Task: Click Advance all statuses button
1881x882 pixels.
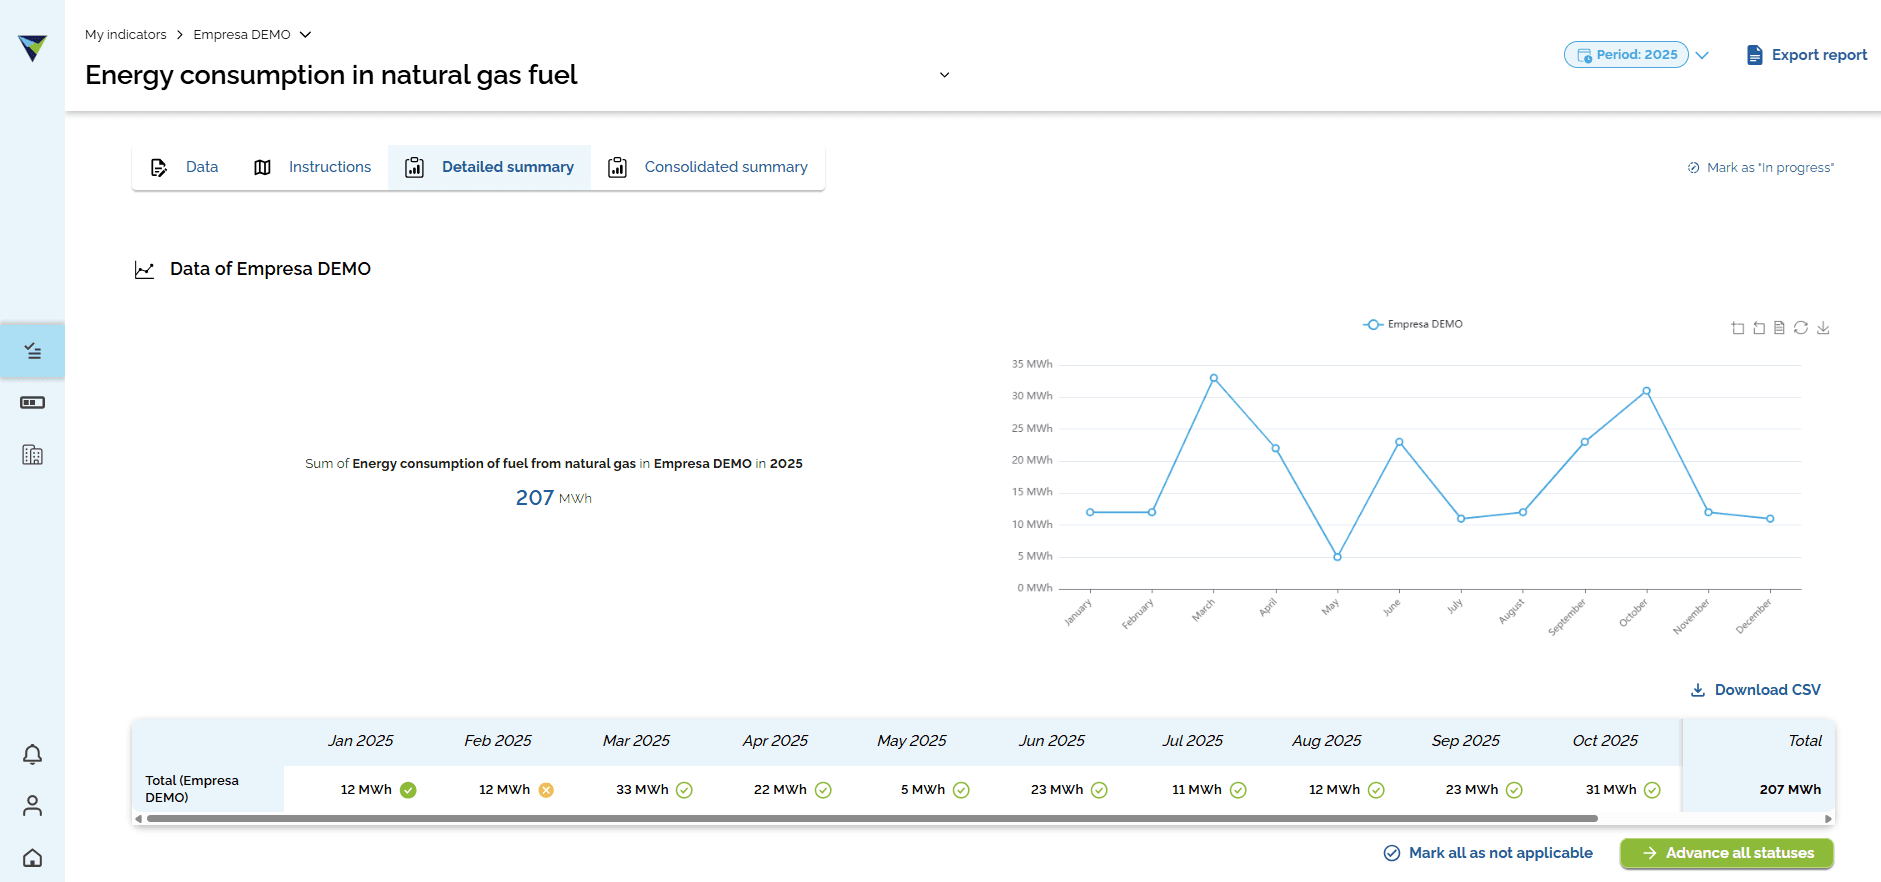Action: click(1726, 853)
